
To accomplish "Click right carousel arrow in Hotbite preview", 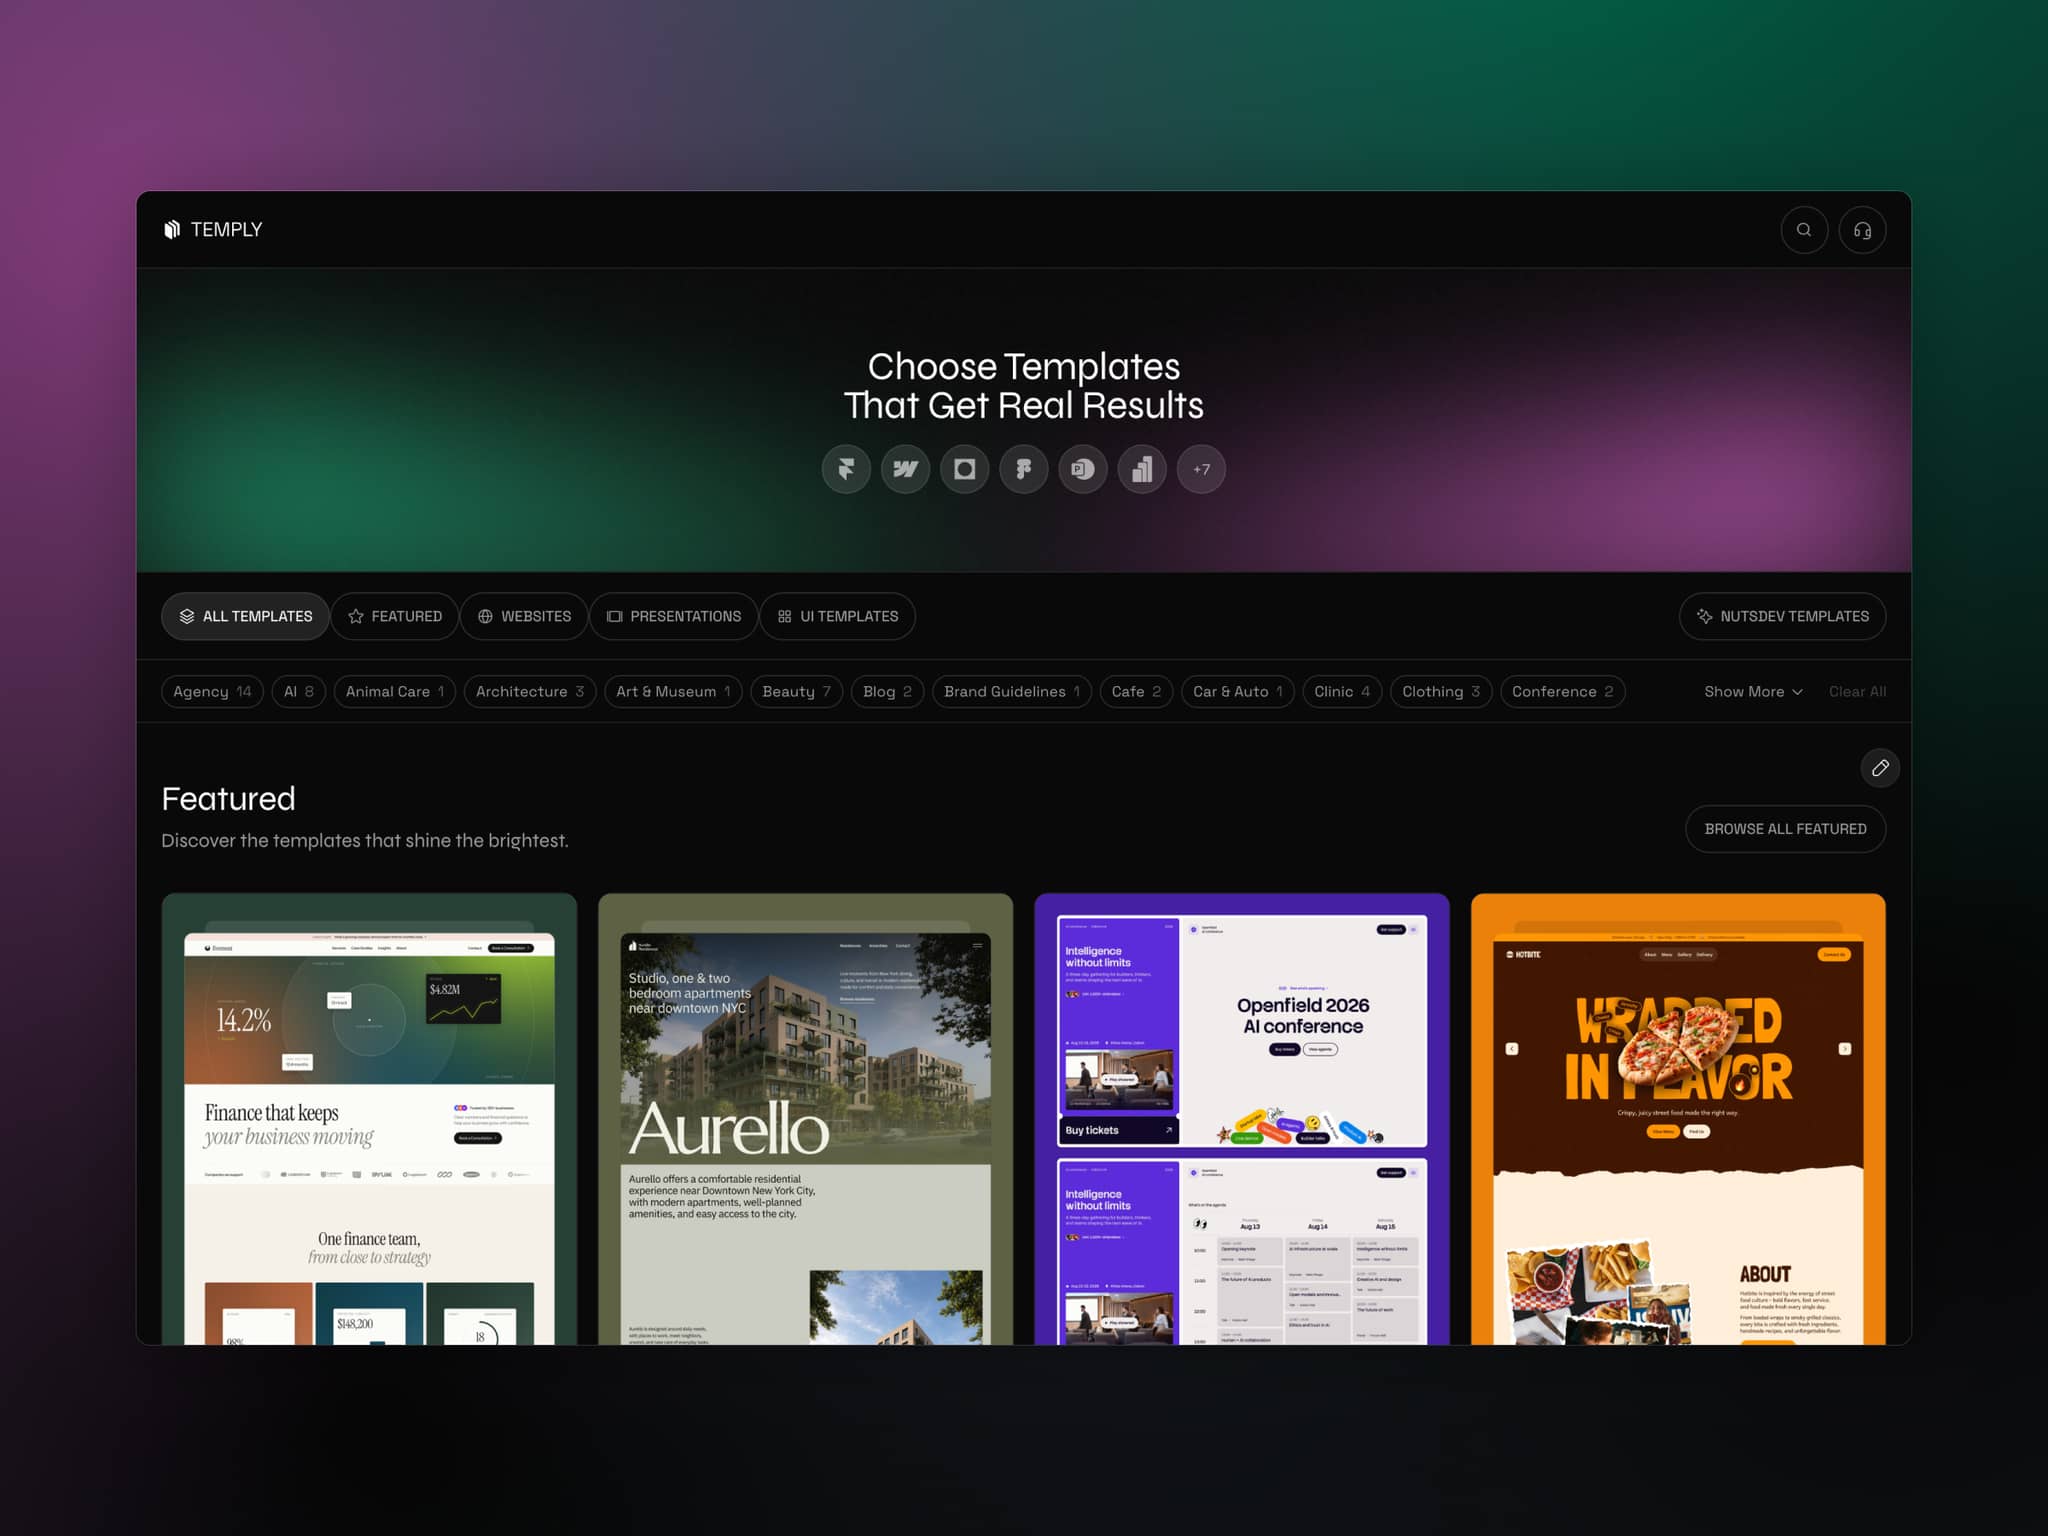I will (x=1845, y=1049).
